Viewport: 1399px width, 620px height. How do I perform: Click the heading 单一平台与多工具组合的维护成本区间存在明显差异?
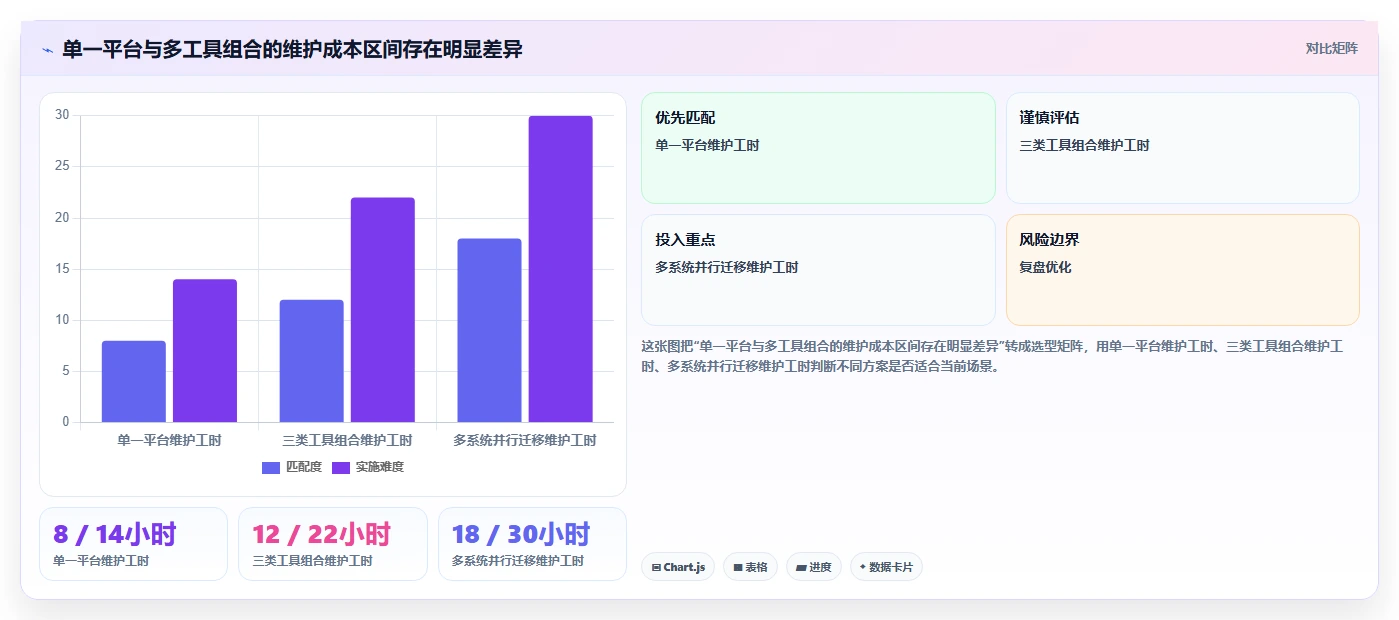pos(292,49)
